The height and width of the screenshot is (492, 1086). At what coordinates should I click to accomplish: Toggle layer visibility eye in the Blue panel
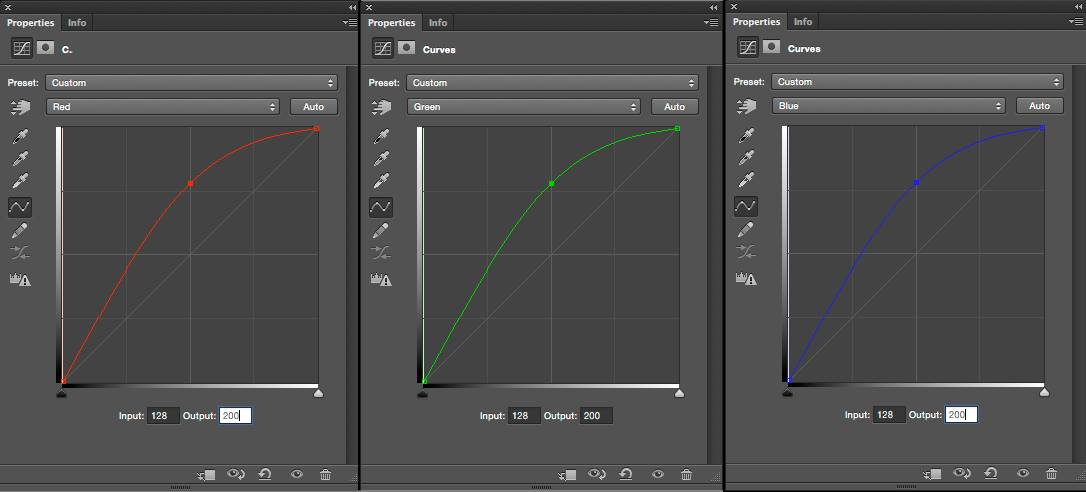1023,473
